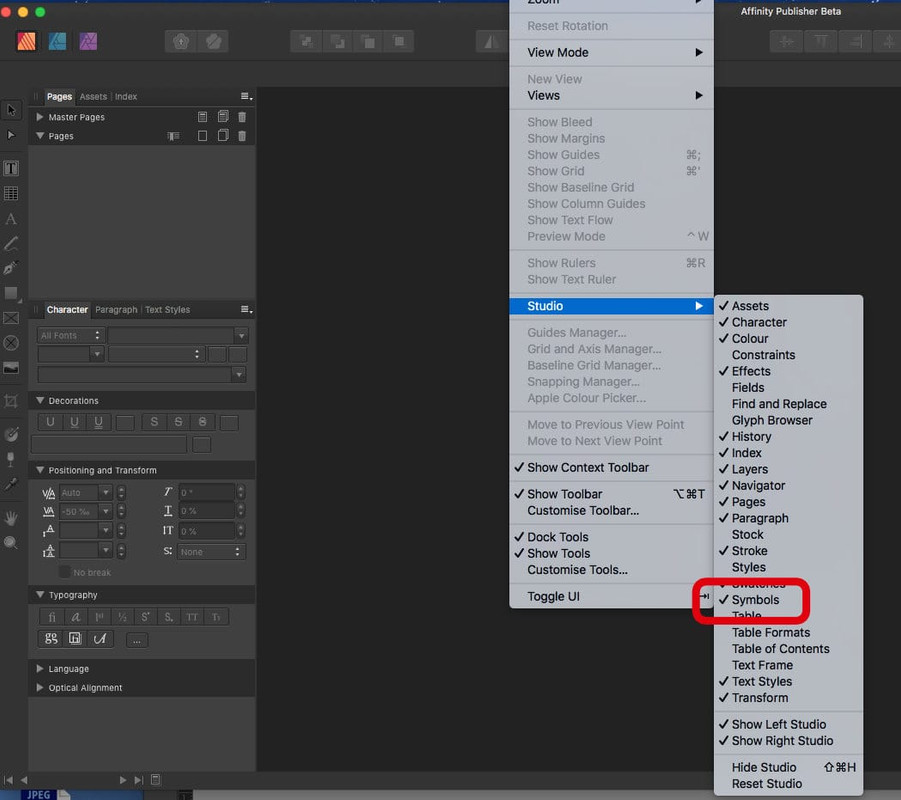Collapse Typography section
901x800 pixels.
40,595
